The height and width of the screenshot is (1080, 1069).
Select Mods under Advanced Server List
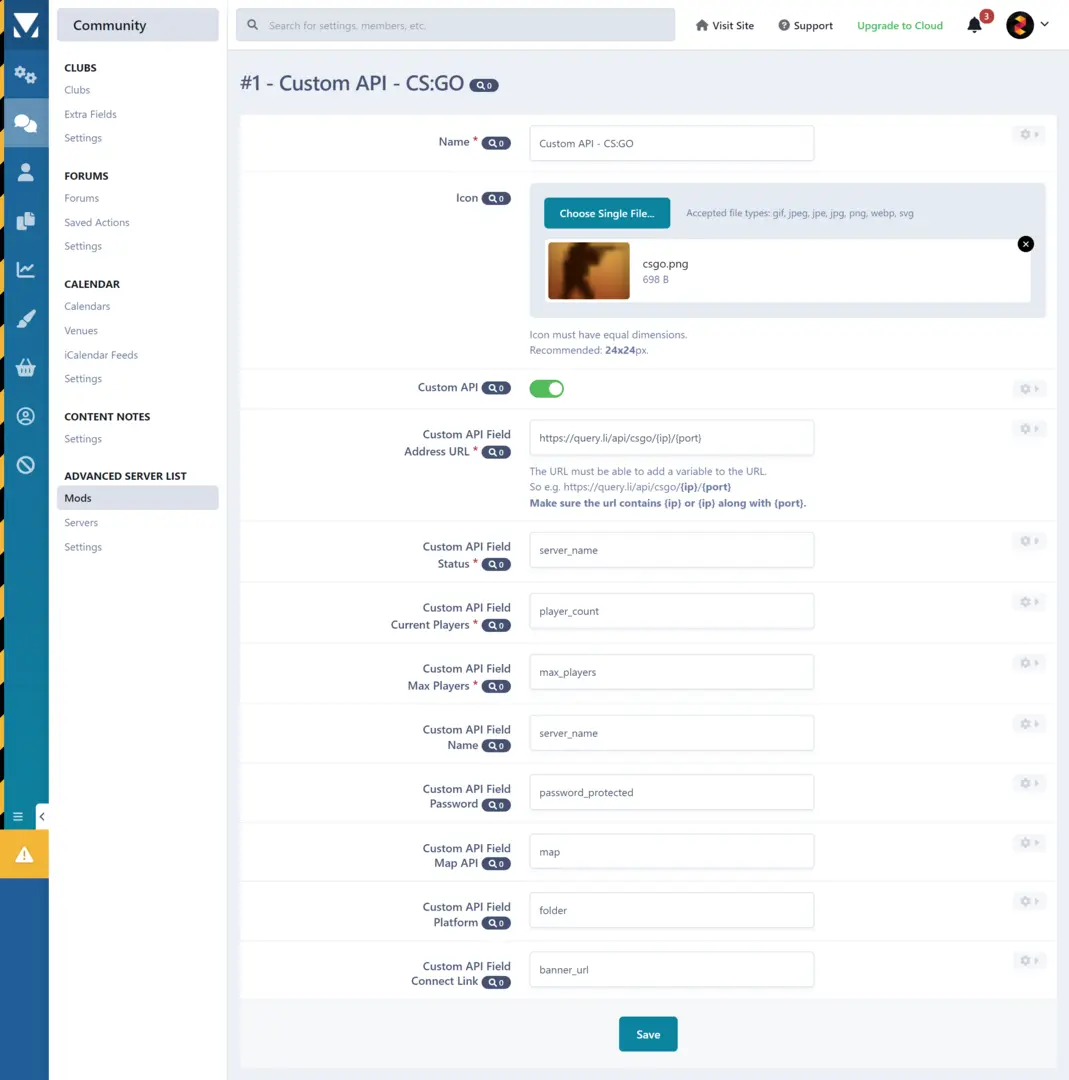(138, 498)
